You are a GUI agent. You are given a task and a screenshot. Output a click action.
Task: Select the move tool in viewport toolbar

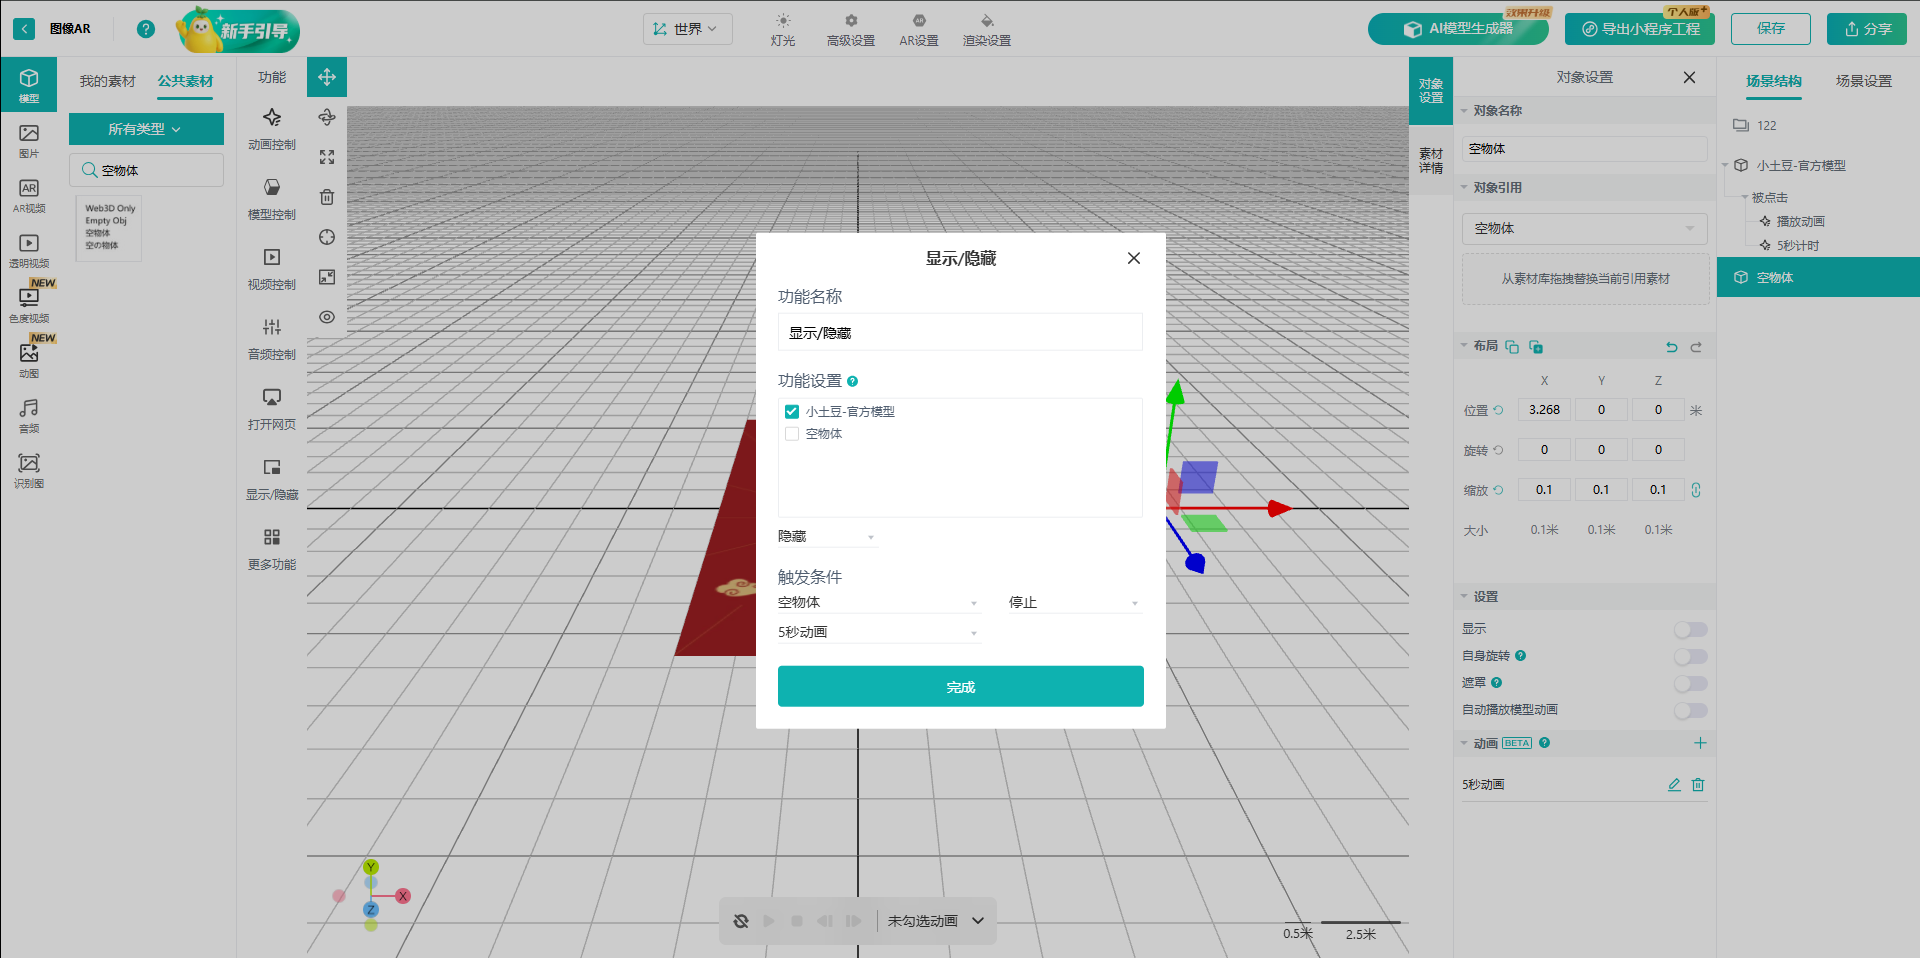[x=327, y=77]
